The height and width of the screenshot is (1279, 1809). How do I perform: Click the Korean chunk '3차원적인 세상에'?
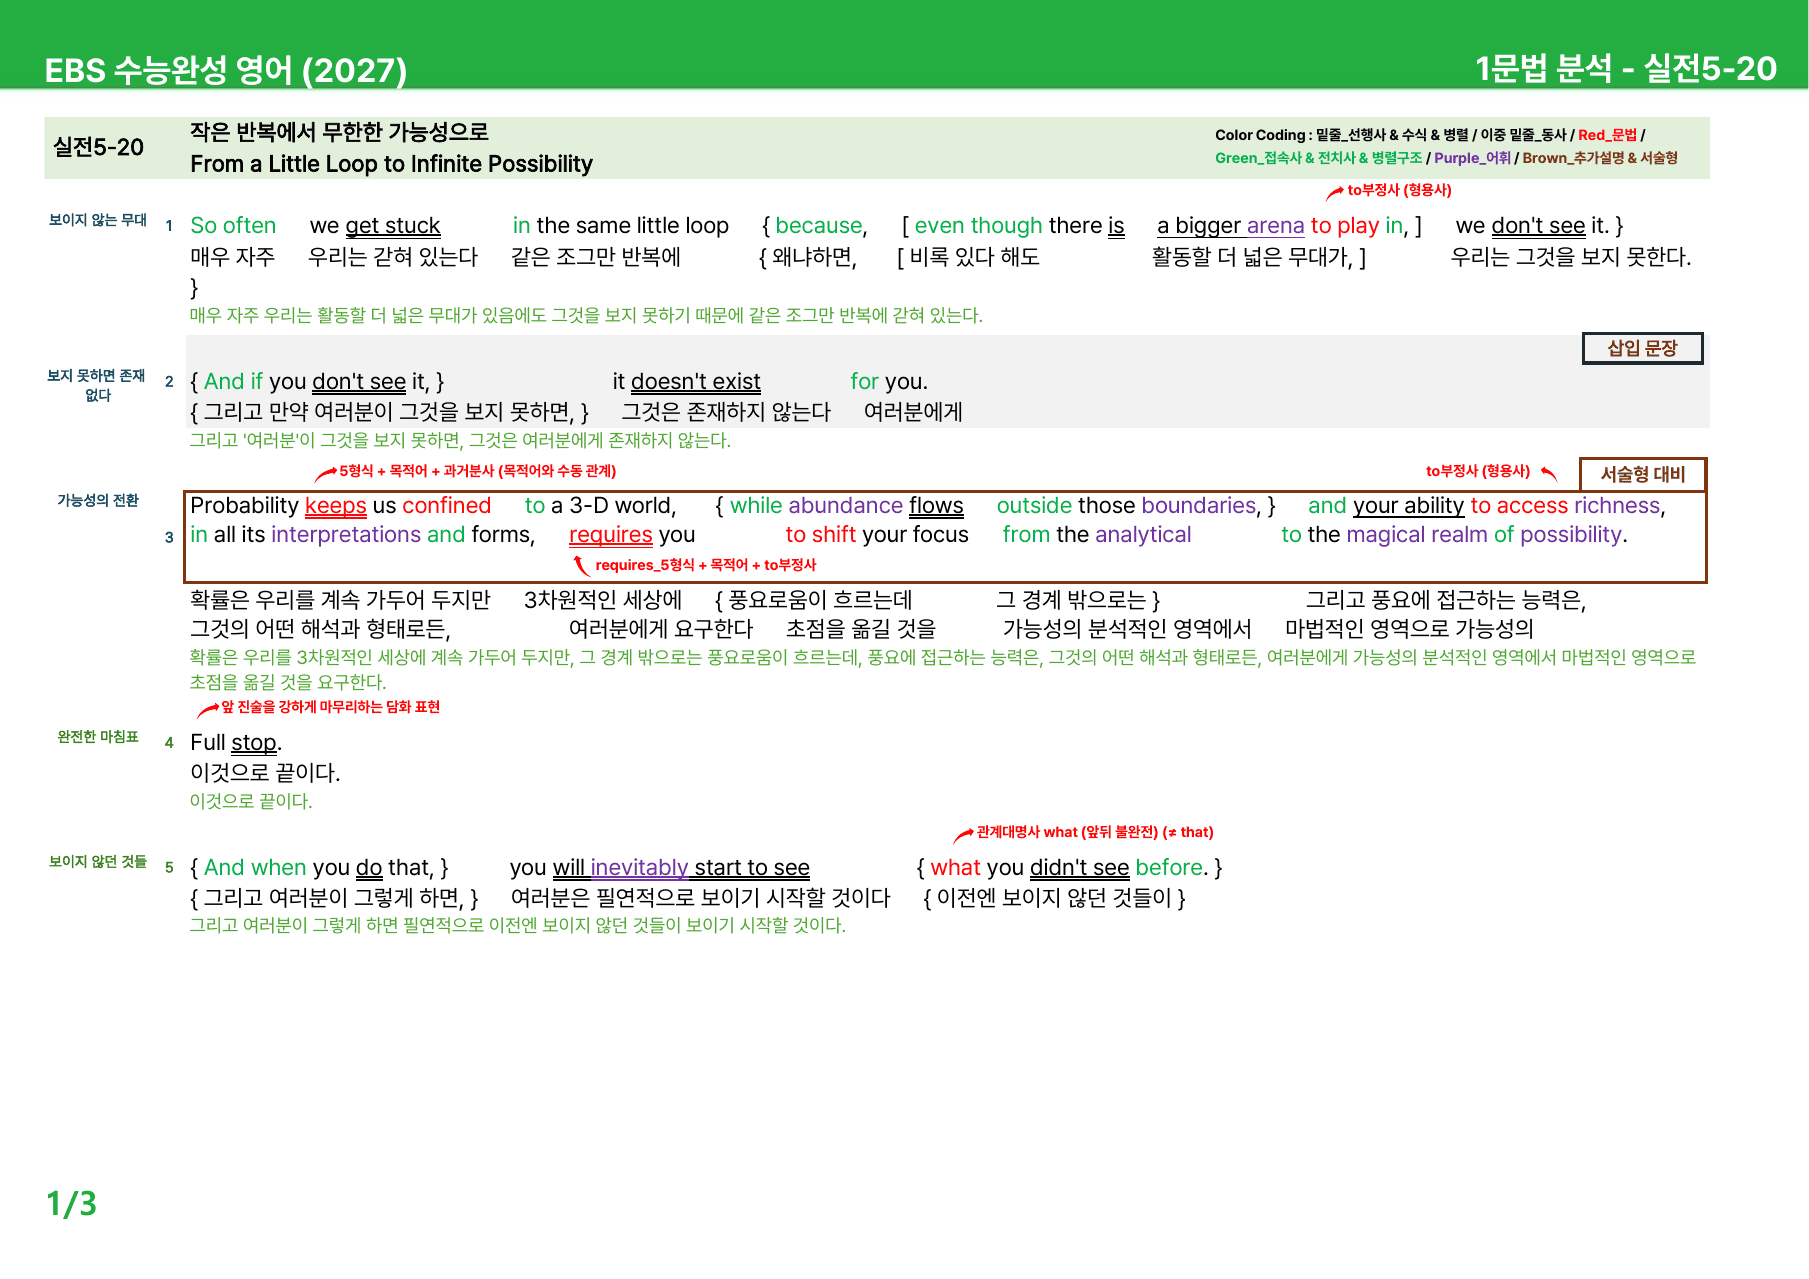(x=603, y=600)
